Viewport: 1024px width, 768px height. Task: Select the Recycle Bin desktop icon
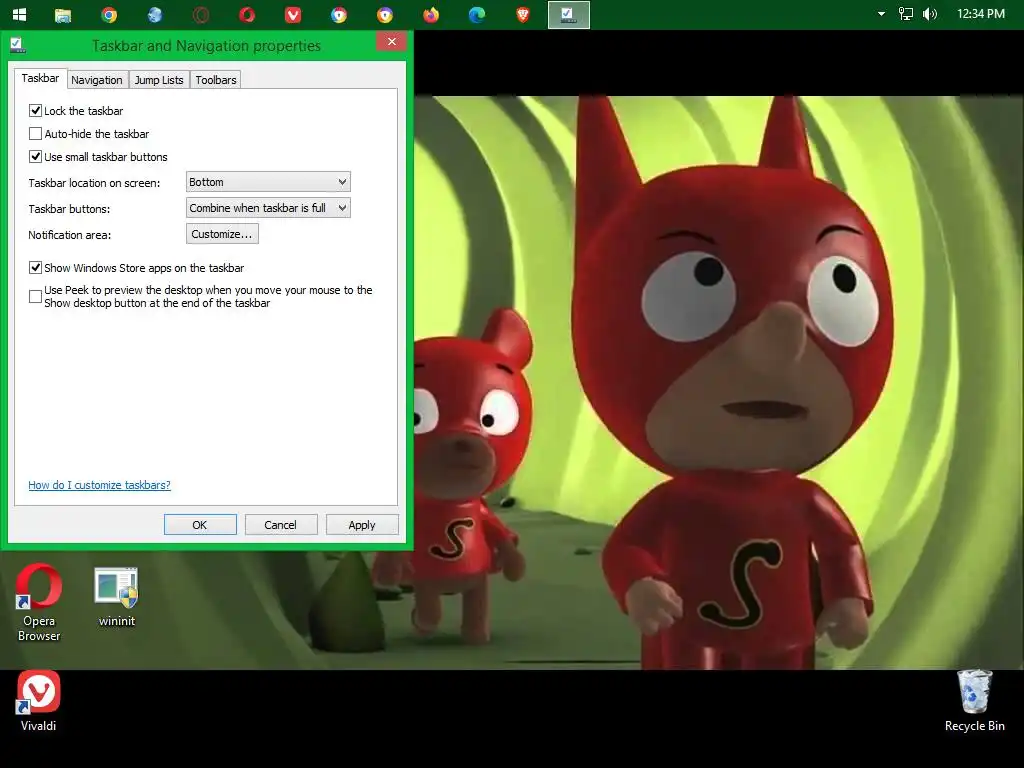tap(974, 701)
